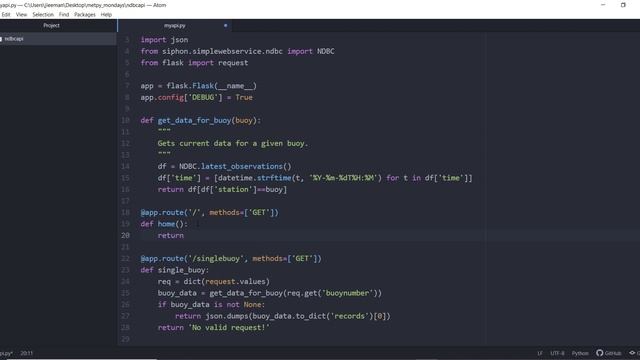The width and height of the screenshot is (640, 360).
Task: Click the modified-dot on myapi.py tab
Action: pos(225,25)
